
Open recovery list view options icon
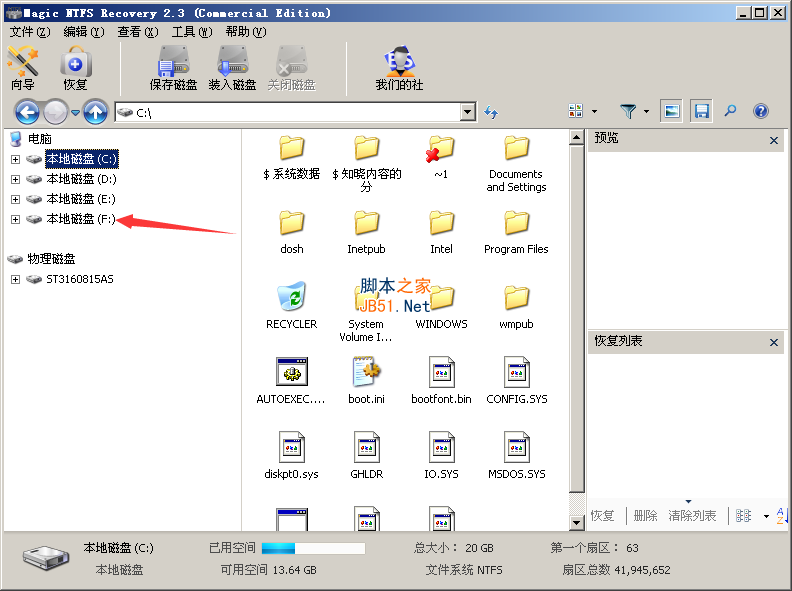pyautogui.click(x=743, y=516)
